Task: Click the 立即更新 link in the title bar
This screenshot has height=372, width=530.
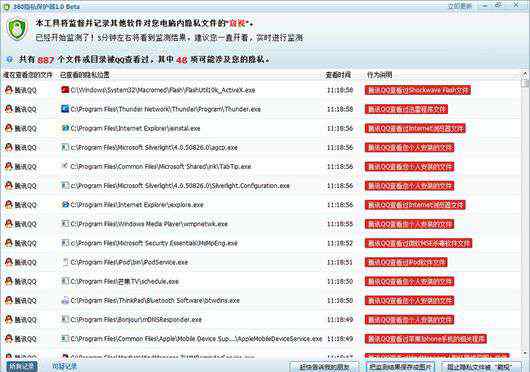Action: (459, 6)
